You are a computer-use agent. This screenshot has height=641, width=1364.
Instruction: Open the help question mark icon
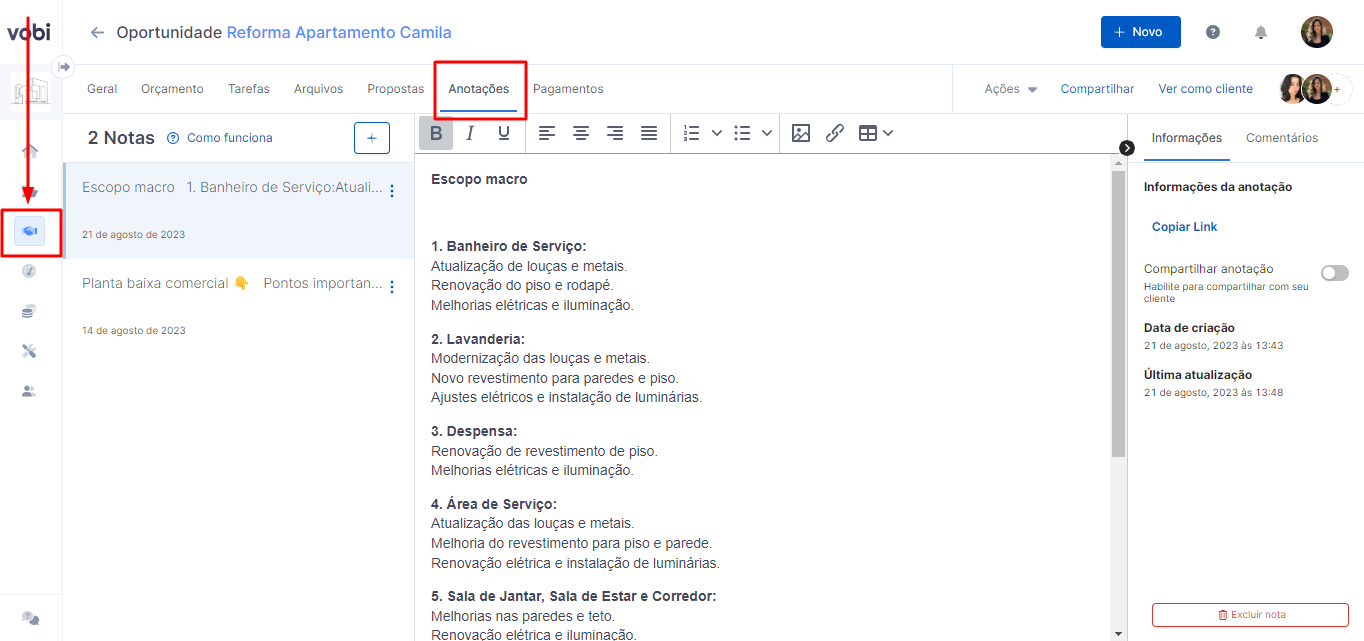click(1213, 32)
